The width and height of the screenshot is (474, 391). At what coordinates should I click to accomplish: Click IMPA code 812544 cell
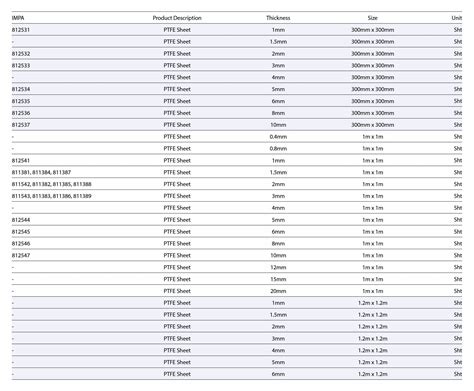coord(21,220)
